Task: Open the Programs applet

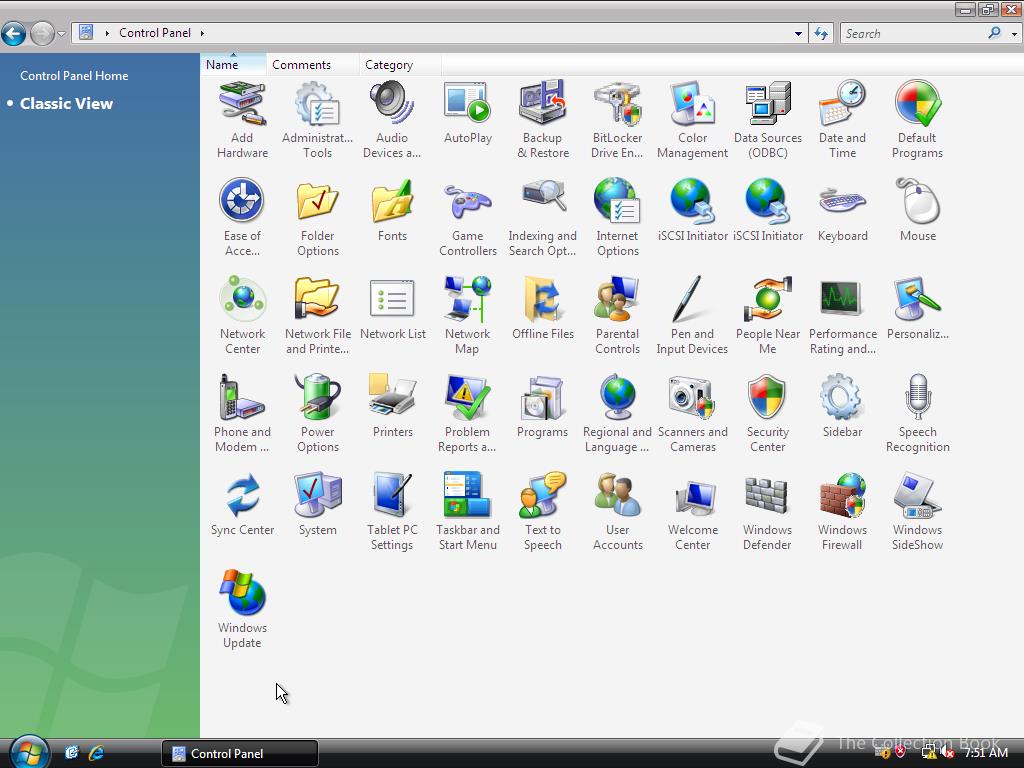Action: pos(543,406)
